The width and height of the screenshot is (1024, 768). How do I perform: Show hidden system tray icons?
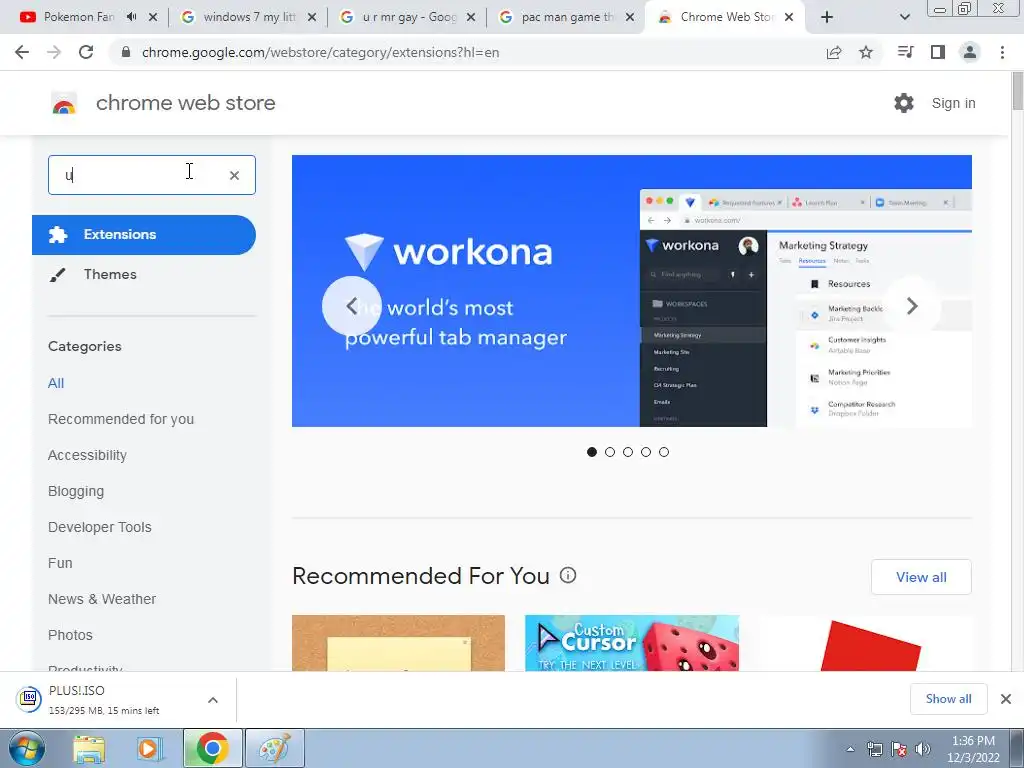click(850, 750)
